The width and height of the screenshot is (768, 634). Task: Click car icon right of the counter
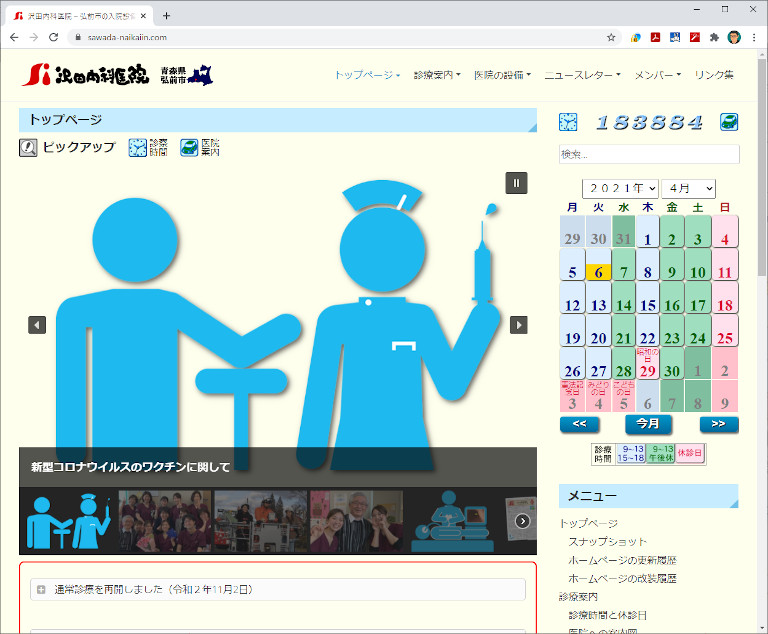pos(729,122)
